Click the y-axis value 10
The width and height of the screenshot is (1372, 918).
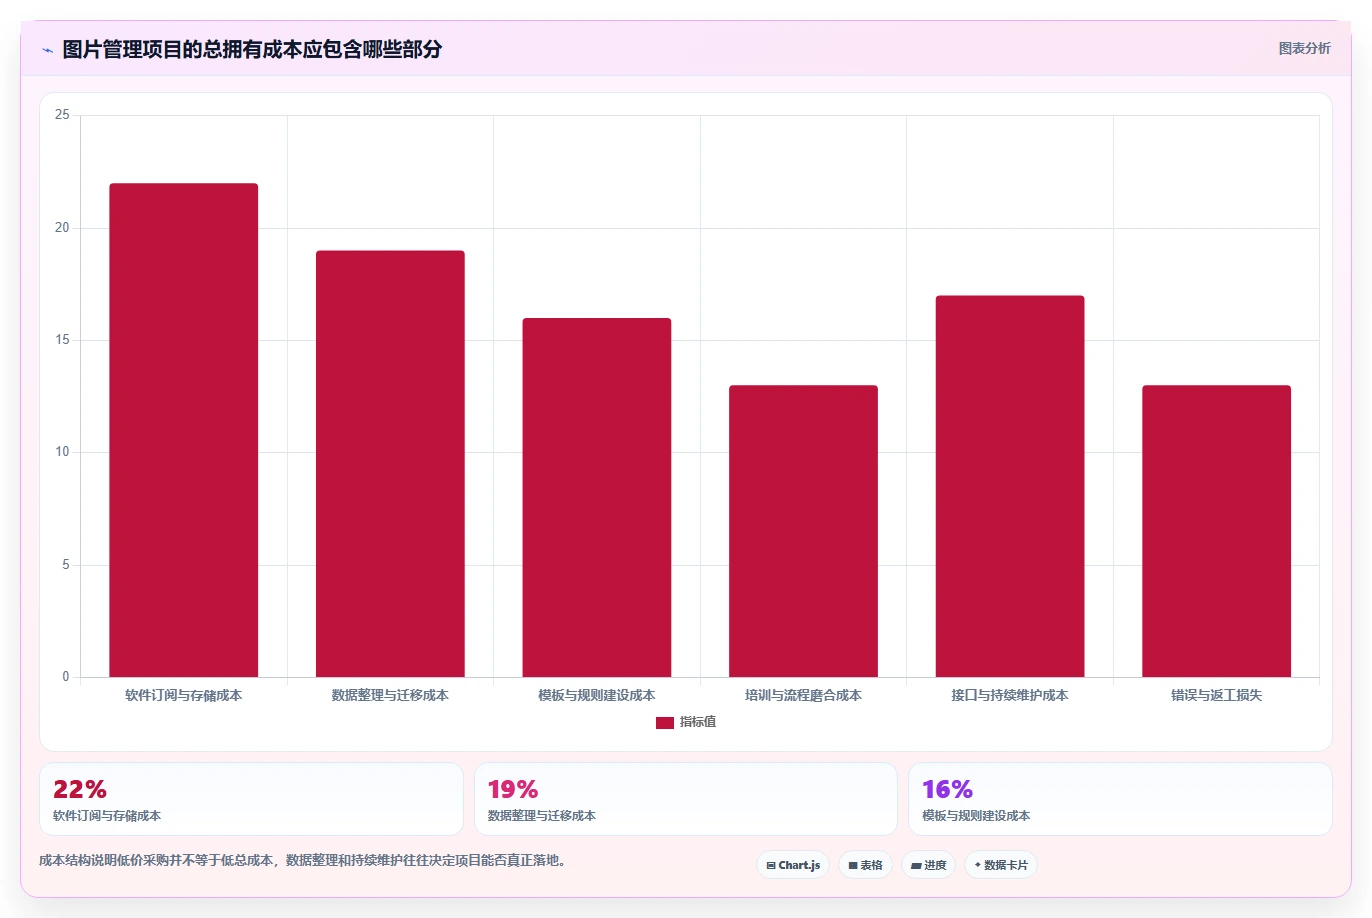62,452
